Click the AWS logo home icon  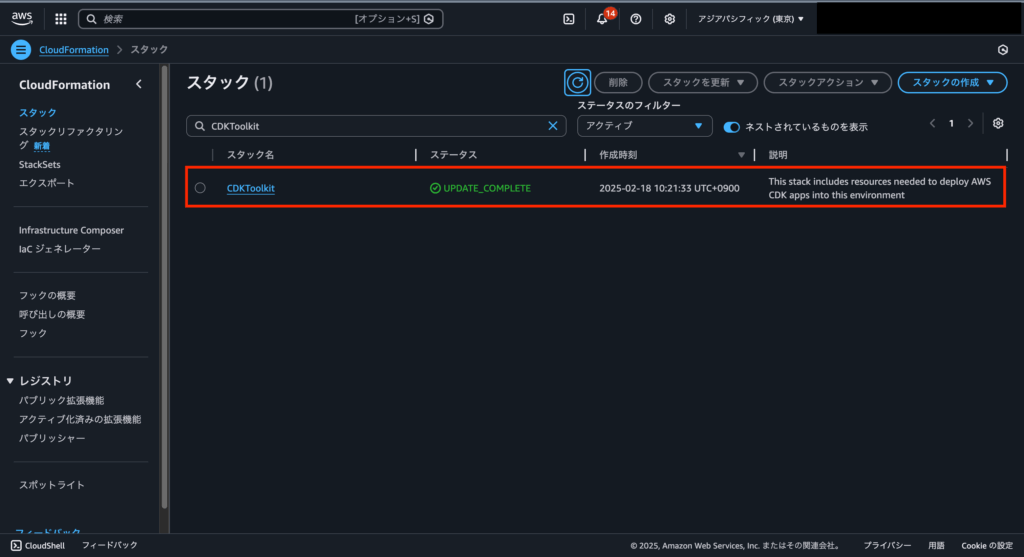(x=22, y=18)
